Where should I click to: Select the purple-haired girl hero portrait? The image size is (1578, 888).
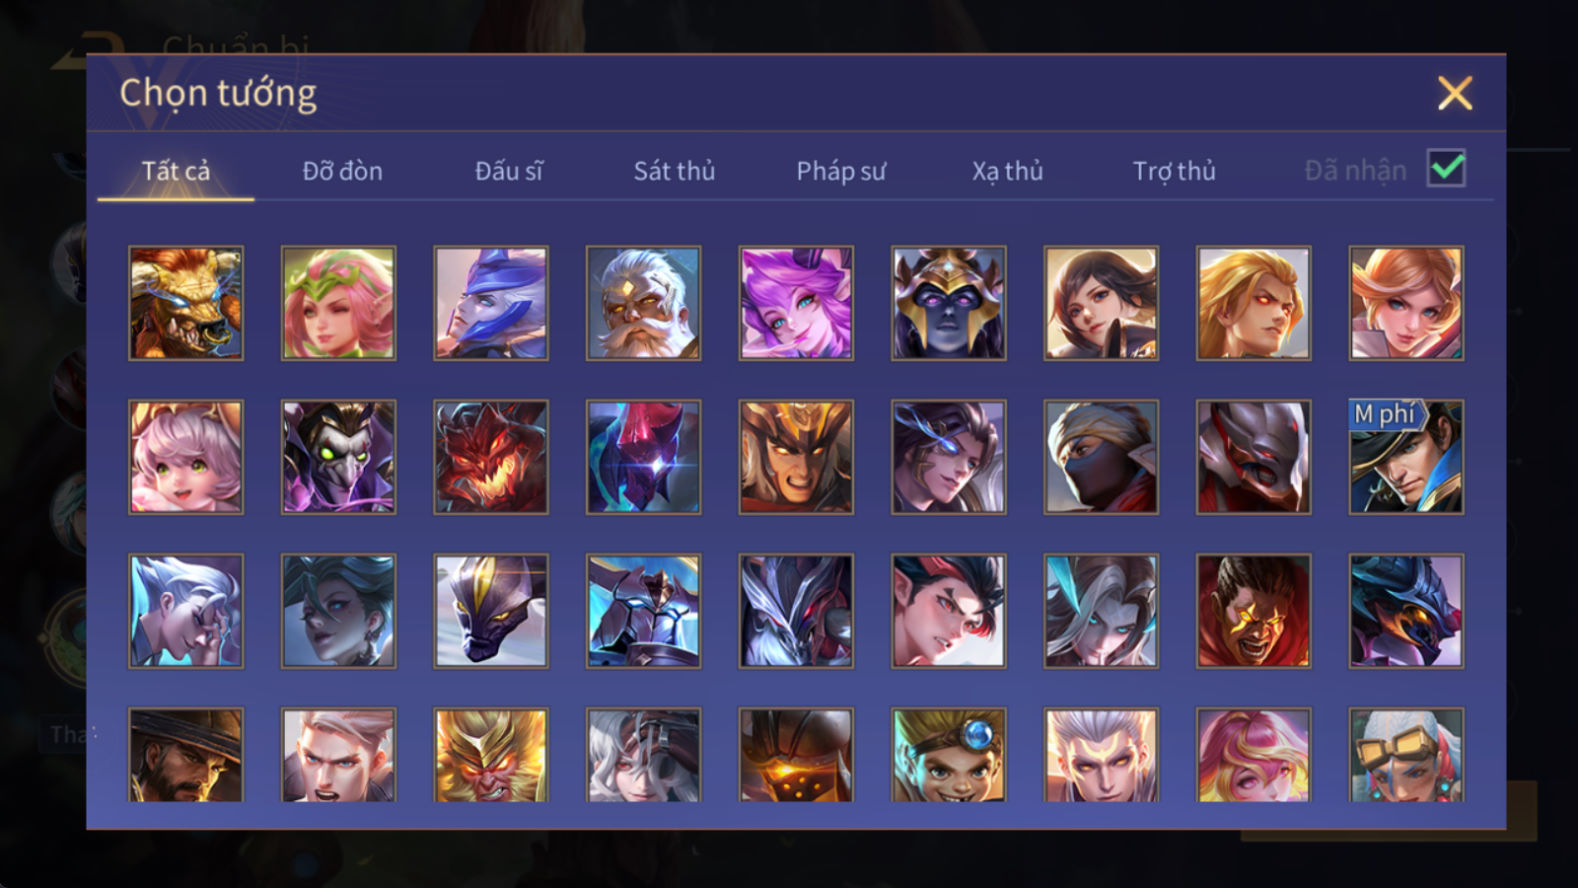[x=796, y=303]
